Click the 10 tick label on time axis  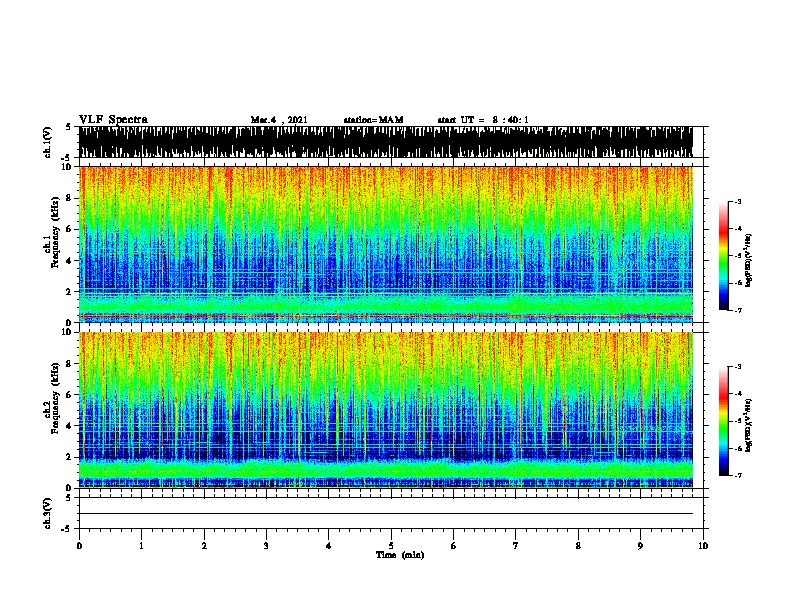point(703,545)
